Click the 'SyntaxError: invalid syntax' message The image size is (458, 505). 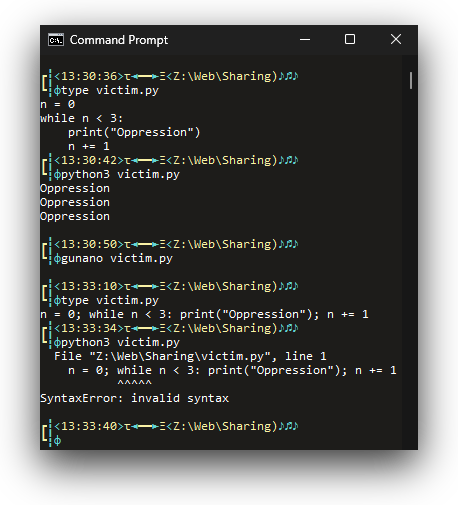(134, 398)
